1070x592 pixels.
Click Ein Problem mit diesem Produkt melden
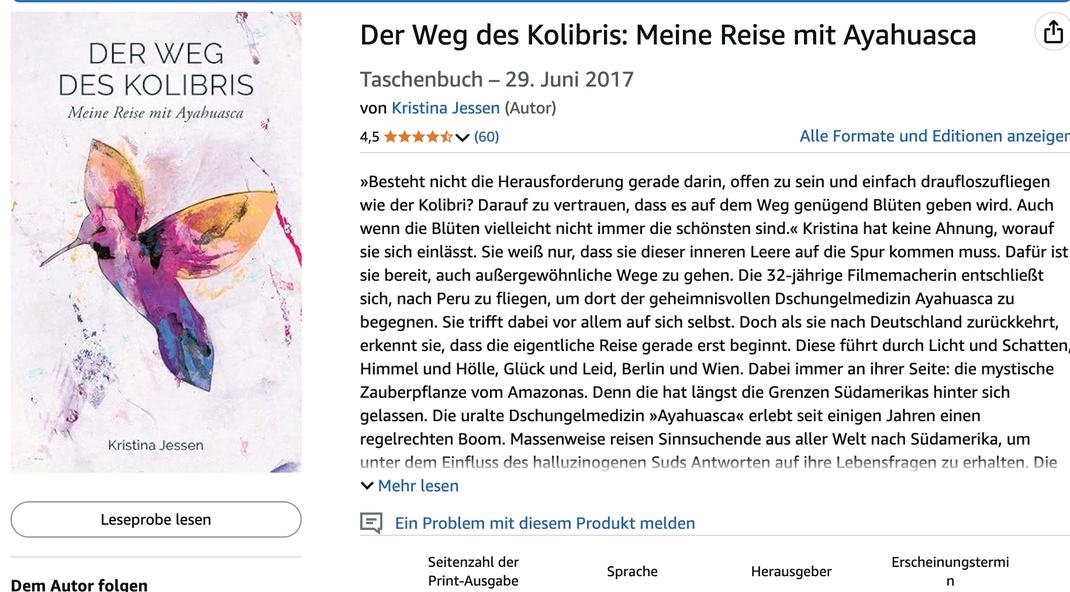click(x=545, y=523)
